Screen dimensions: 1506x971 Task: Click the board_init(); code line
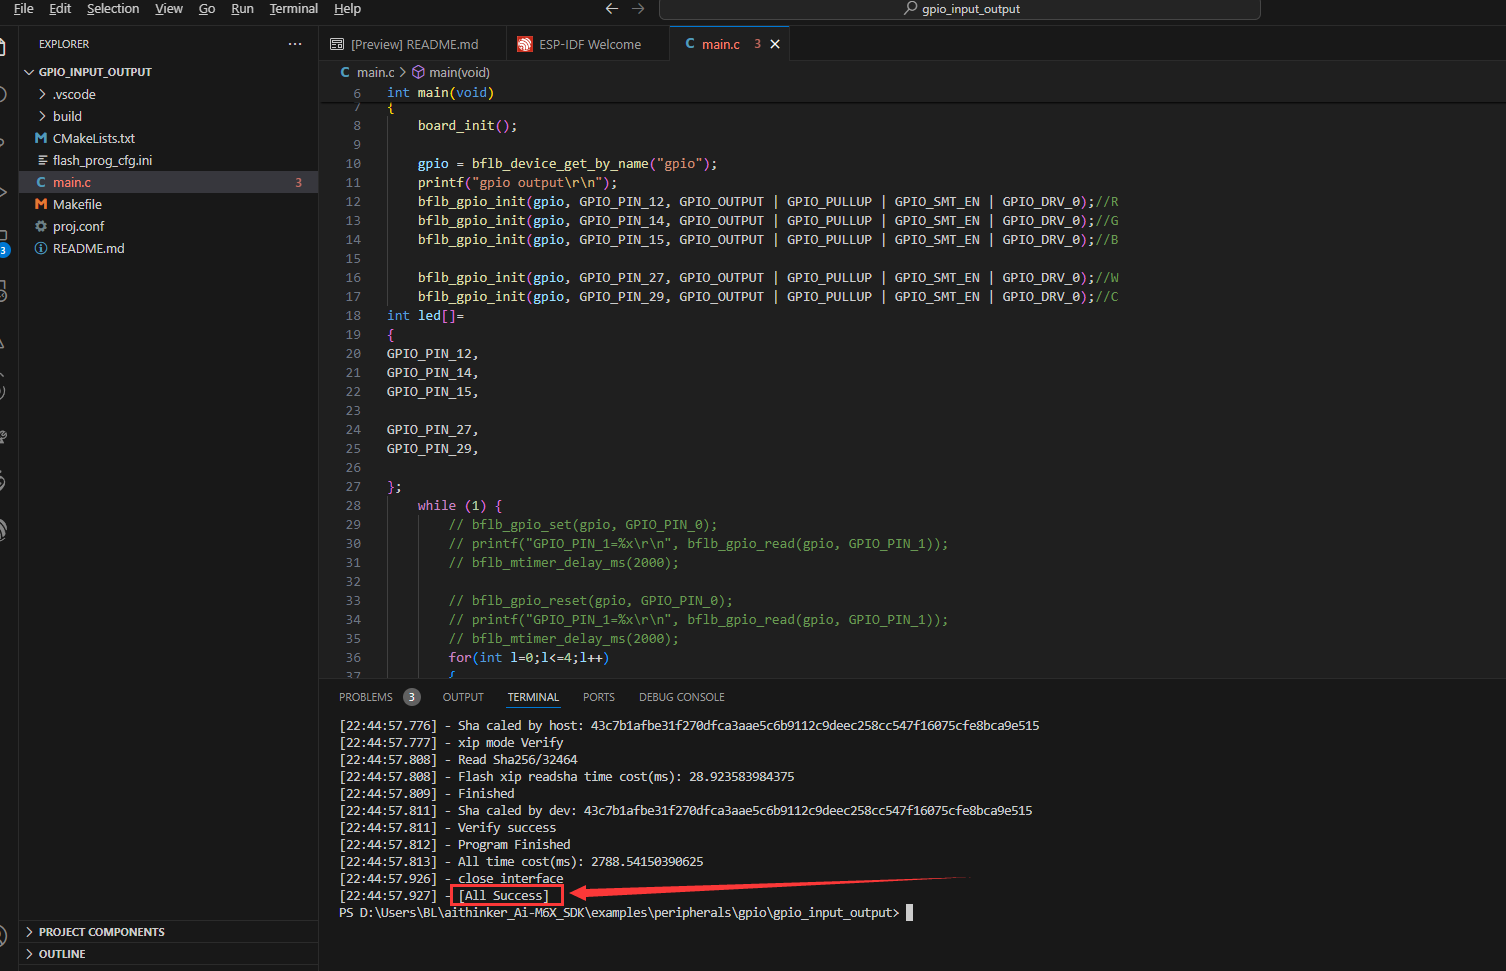(467, 126)
